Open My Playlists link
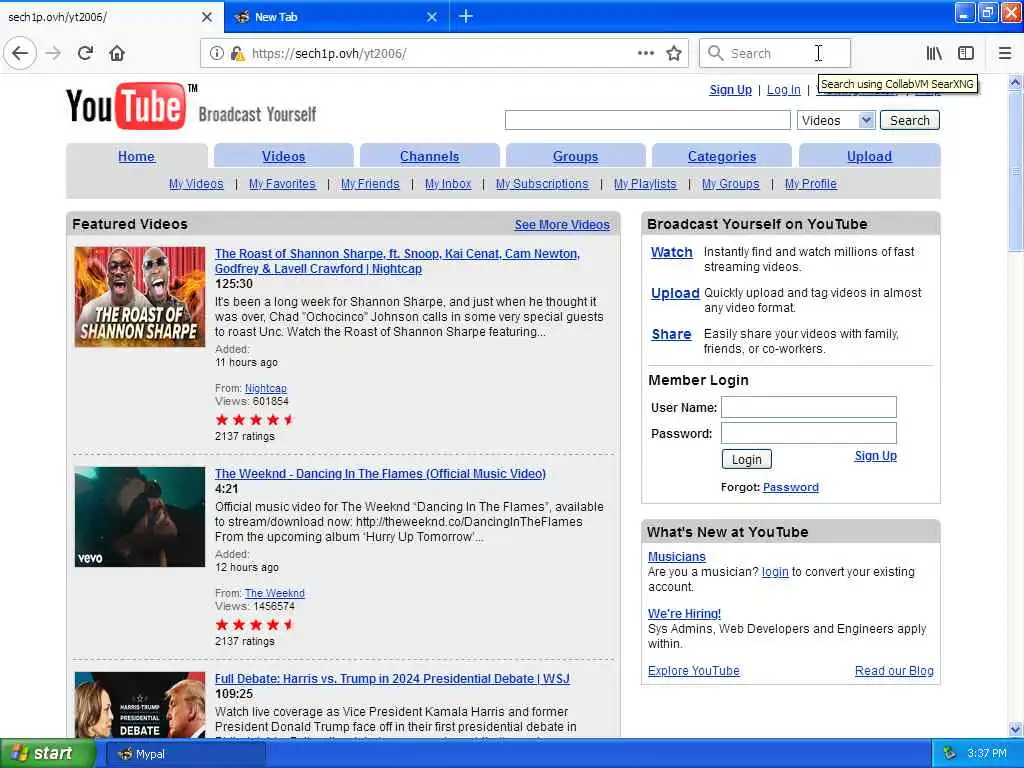 645,184
